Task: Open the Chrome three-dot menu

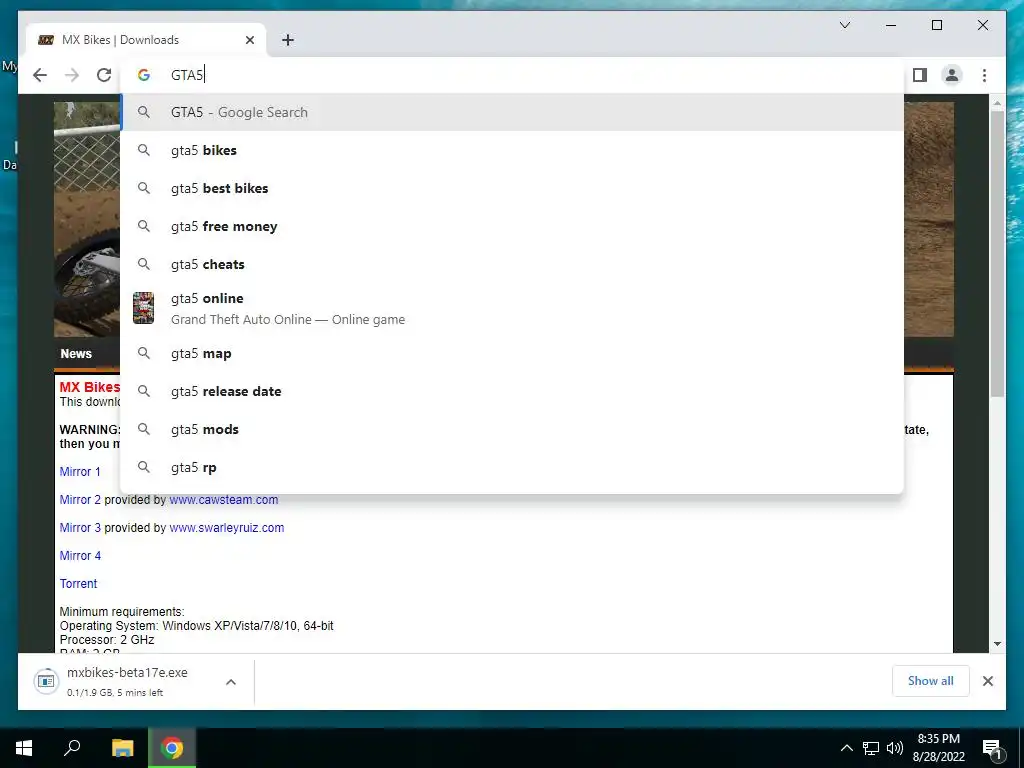Action: point(984,75)
